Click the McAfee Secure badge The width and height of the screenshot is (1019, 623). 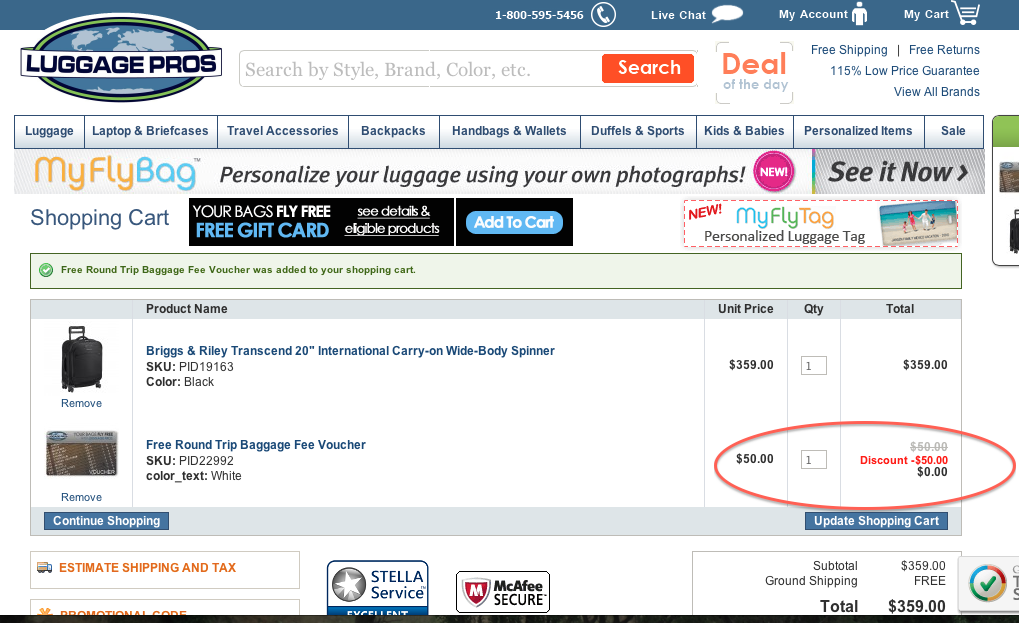click(503, 592)
